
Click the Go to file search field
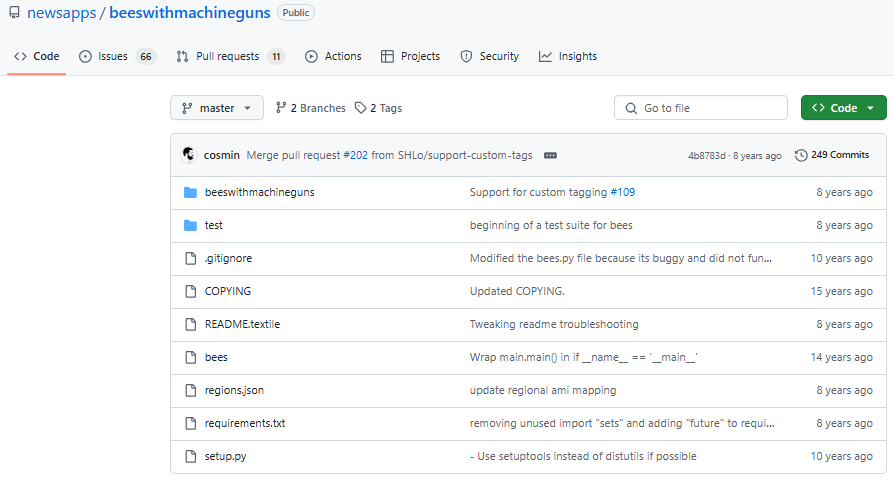tap(701, 108)
